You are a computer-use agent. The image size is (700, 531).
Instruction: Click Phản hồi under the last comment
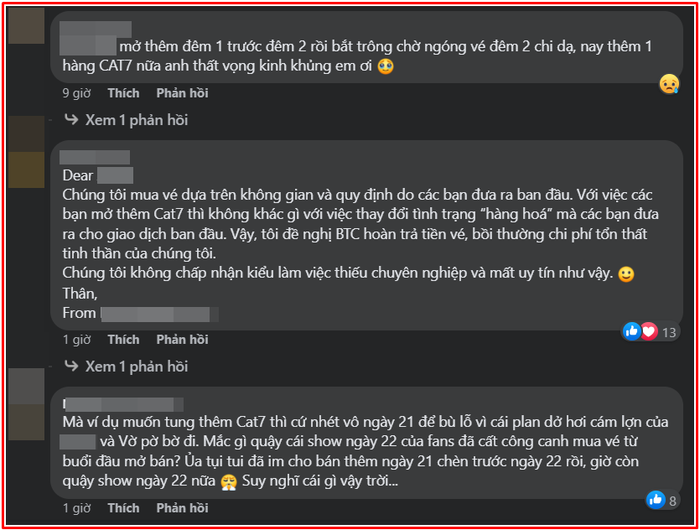(x=181, y=508)
